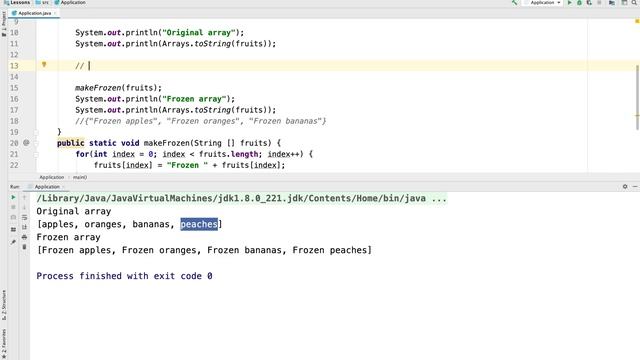Collapse the makeFrozen method fold marker on line 20

pyautogui.click(x=36, y=143)
